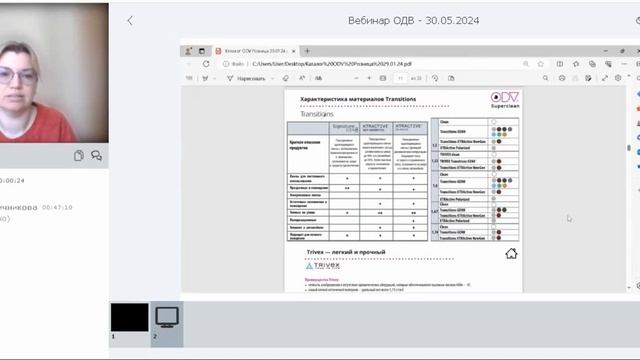
Task: Expand the Нарисовать dropdown arrow
Action: [x=272, y=78]
